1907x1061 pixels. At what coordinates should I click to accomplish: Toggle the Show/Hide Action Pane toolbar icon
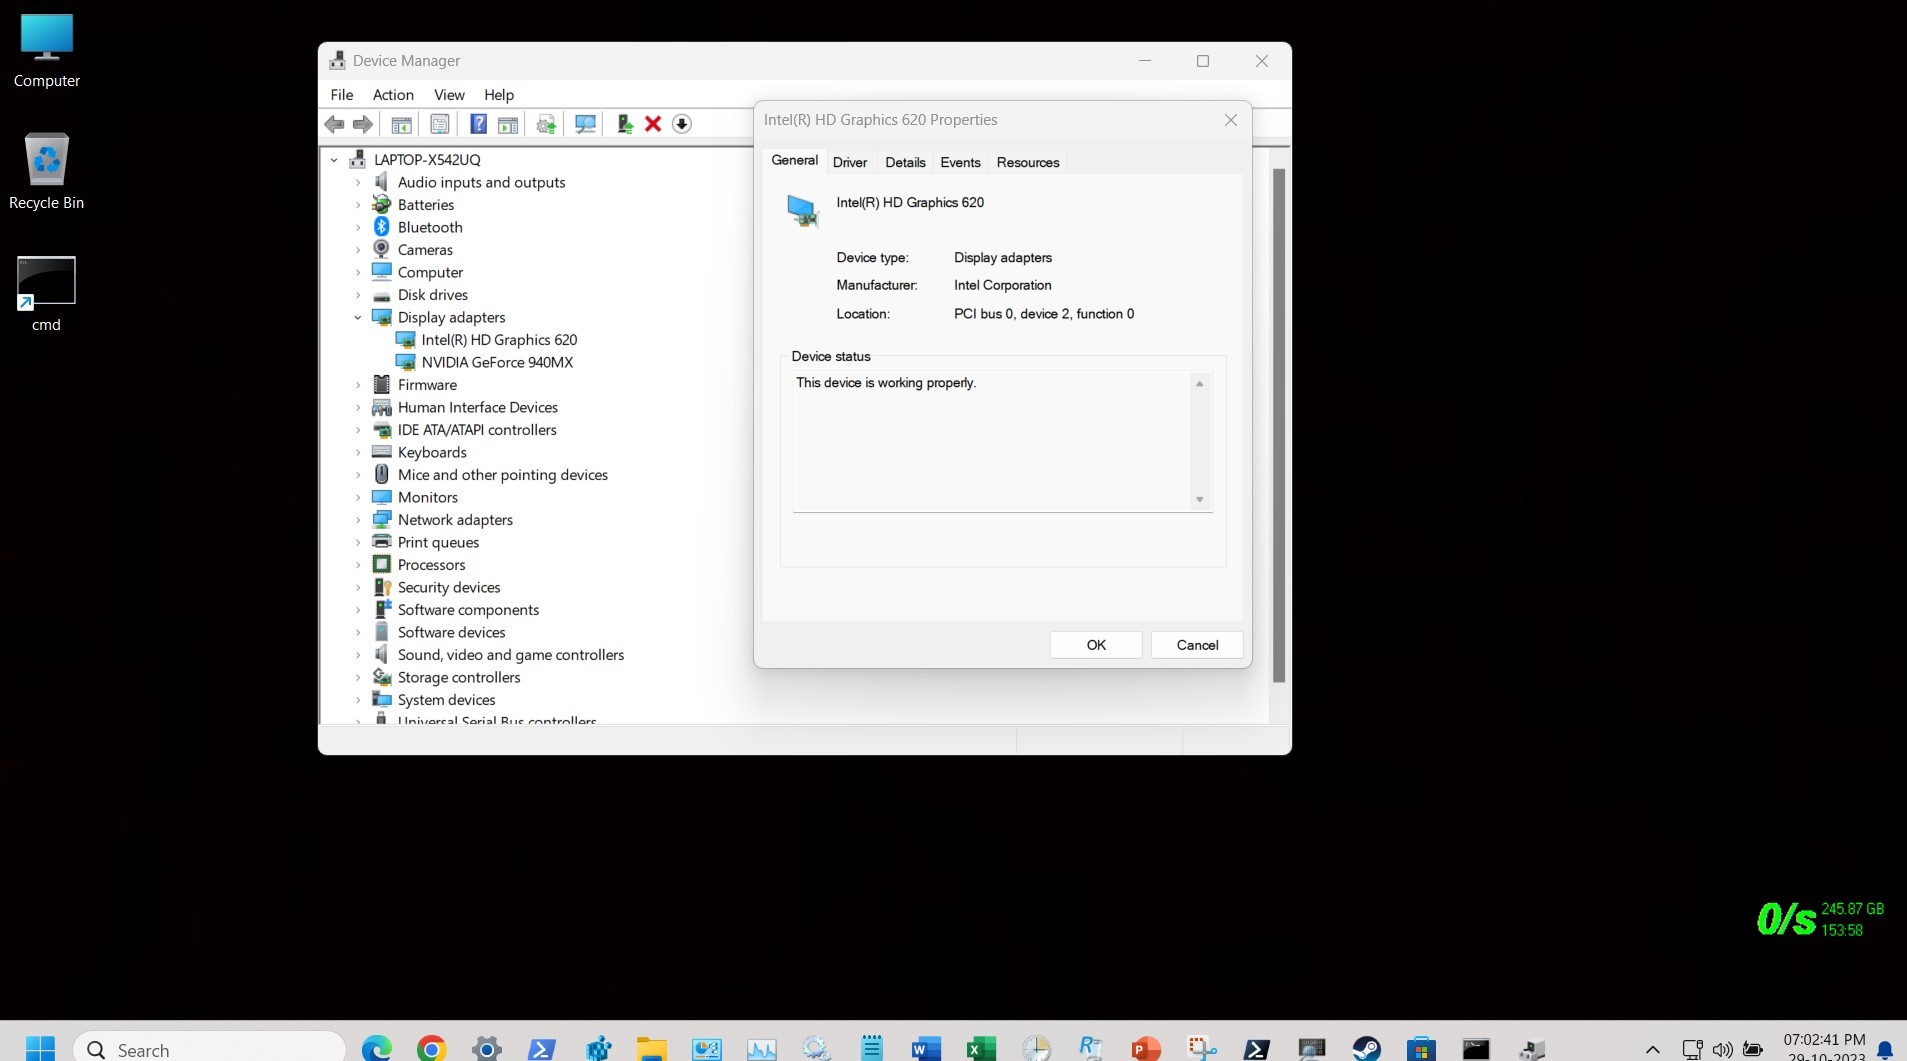click(508, 124)
